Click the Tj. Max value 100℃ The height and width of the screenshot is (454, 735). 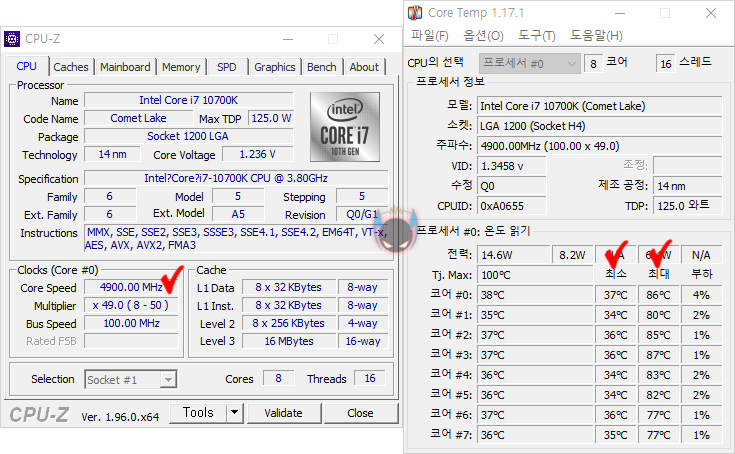tap(535, 275)
